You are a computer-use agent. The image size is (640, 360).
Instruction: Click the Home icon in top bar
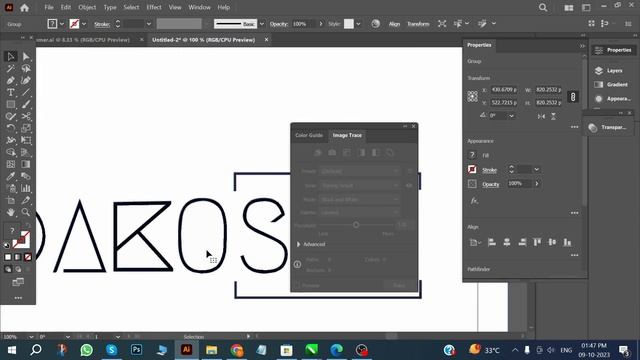tap(24, 8)
